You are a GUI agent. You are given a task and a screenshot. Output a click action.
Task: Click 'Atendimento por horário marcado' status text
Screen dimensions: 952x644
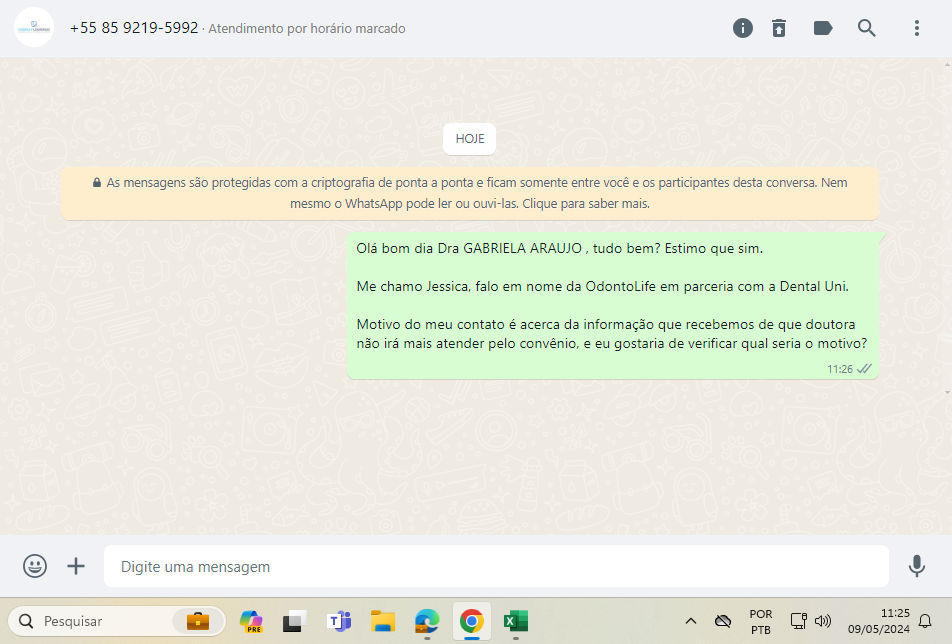tap(307, 29)
